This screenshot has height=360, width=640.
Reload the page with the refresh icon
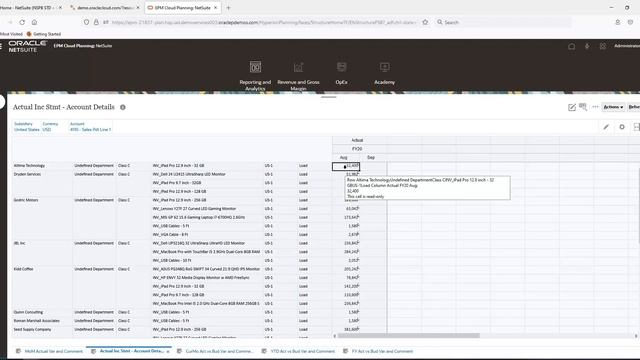[x=22, y=22]
